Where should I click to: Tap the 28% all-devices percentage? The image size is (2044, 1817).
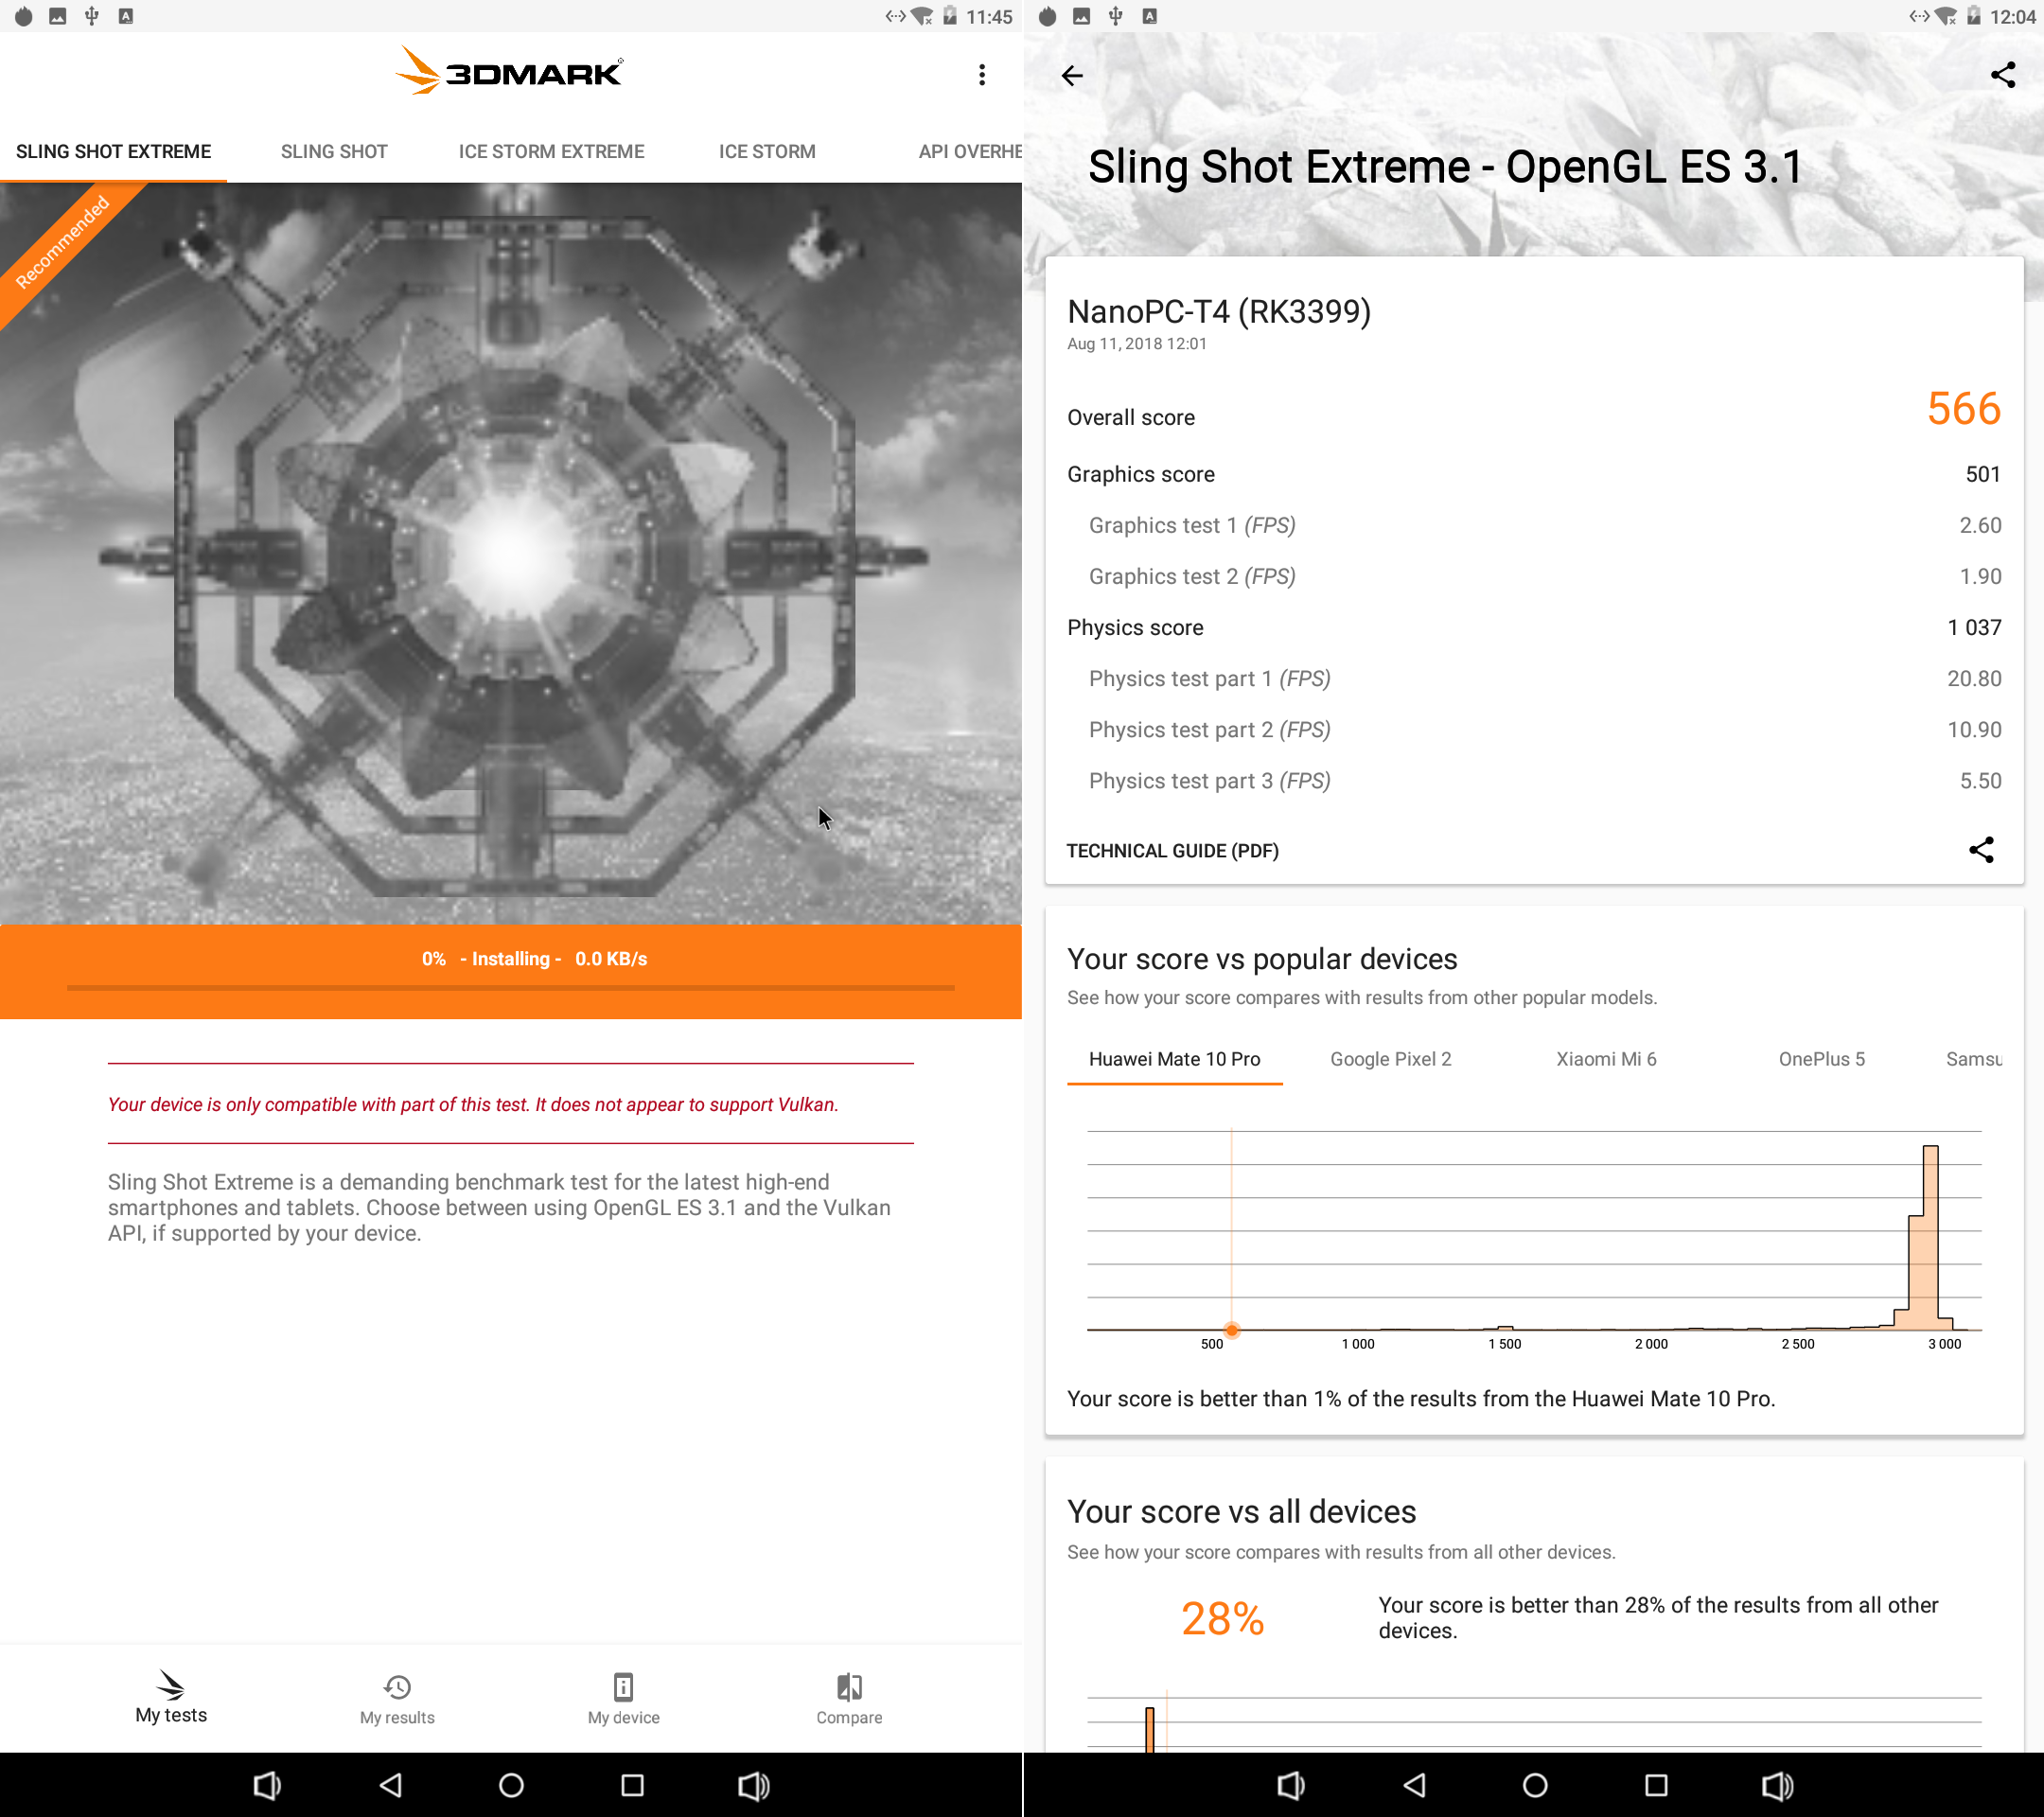(x=1222, y=1619)
